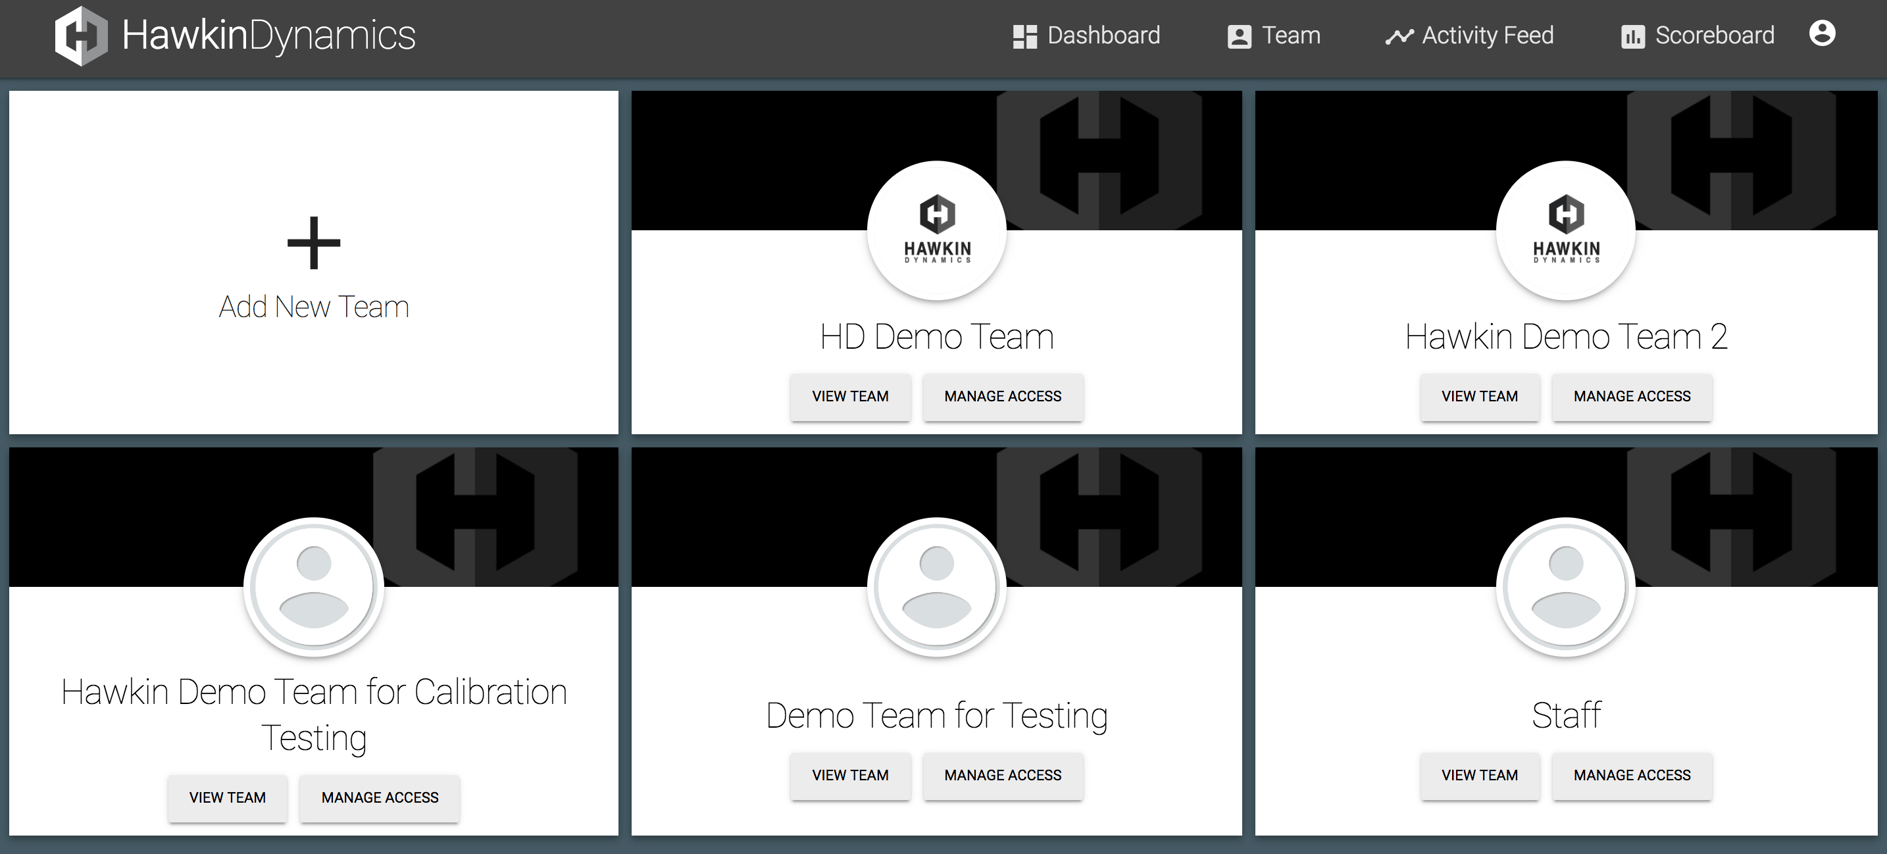
Task: View team for Hawkin Demo Team 2
Action: point(1479,397)
